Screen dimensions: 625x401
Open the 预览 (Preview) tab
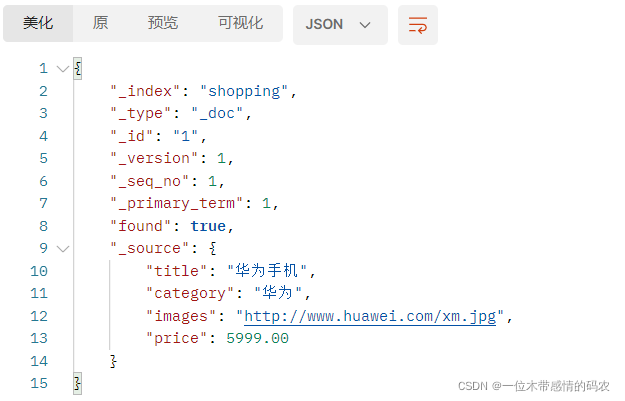pyautogui.click(x=163, y=24)
